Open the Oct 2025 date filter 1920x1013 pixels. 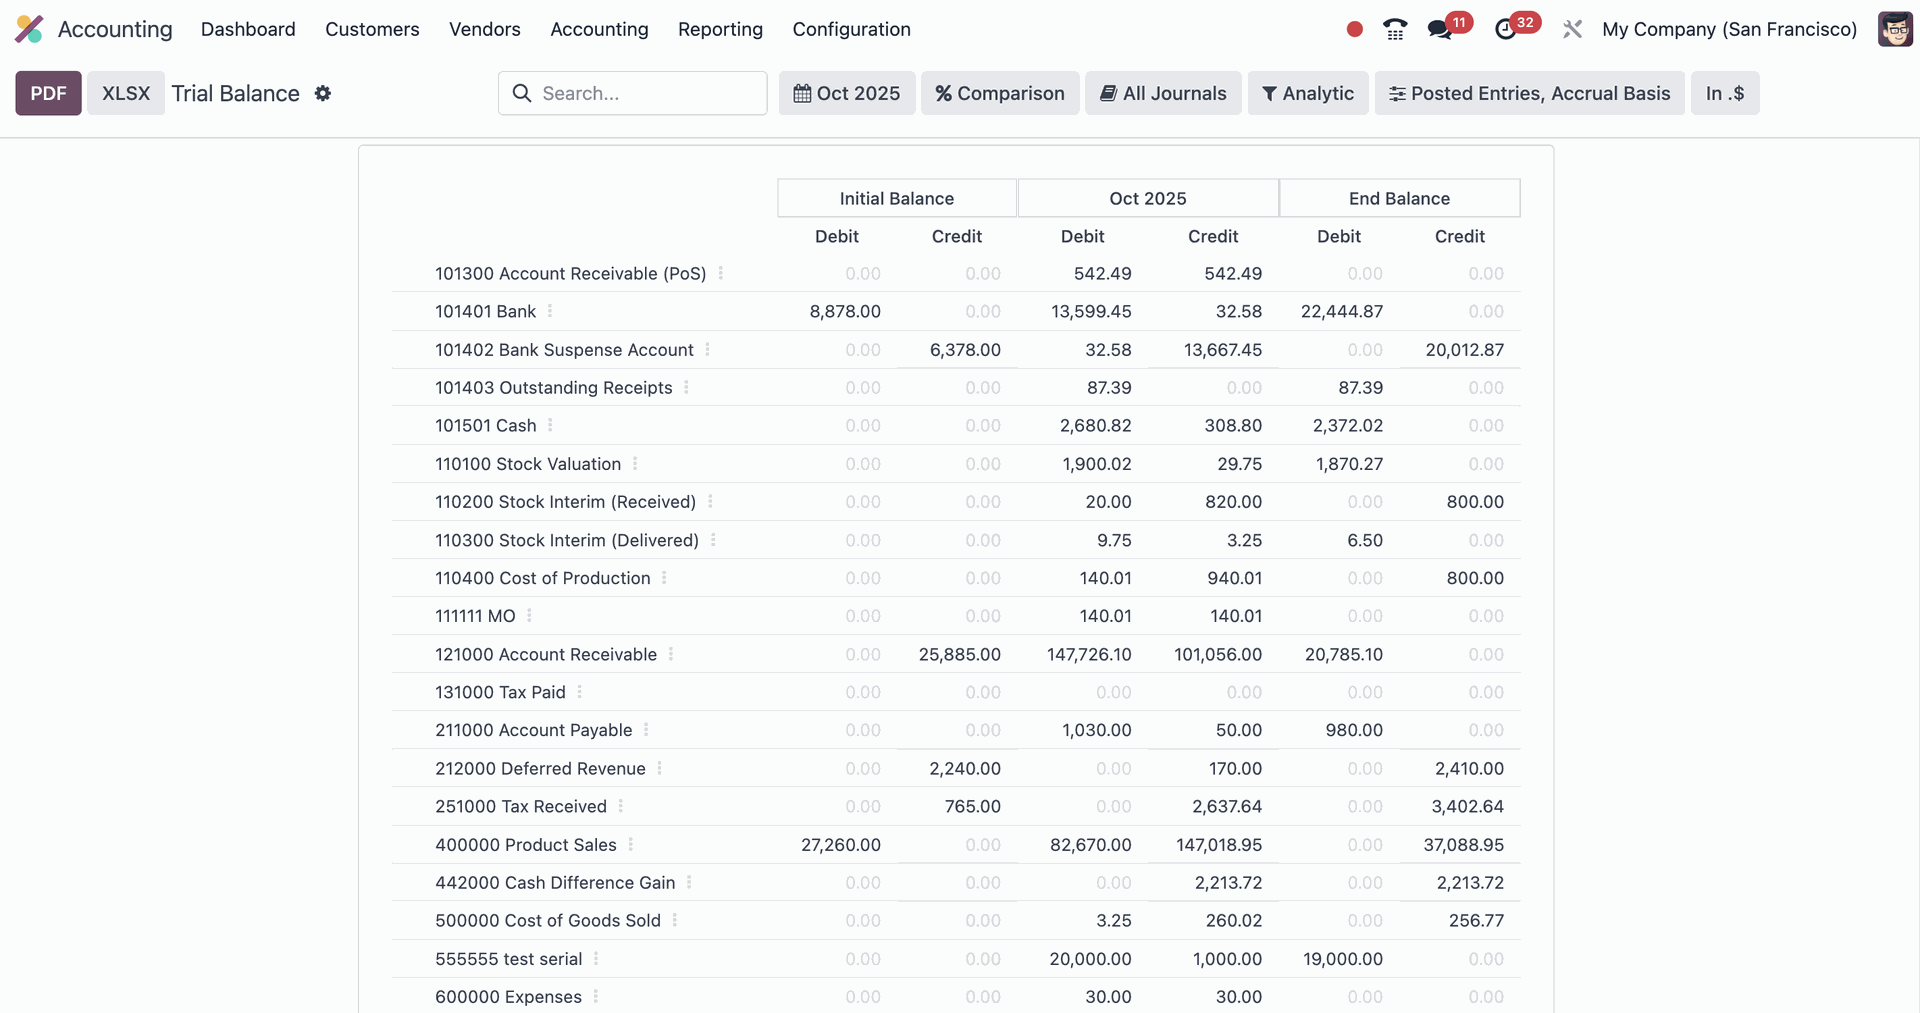[x=846, y=93]
